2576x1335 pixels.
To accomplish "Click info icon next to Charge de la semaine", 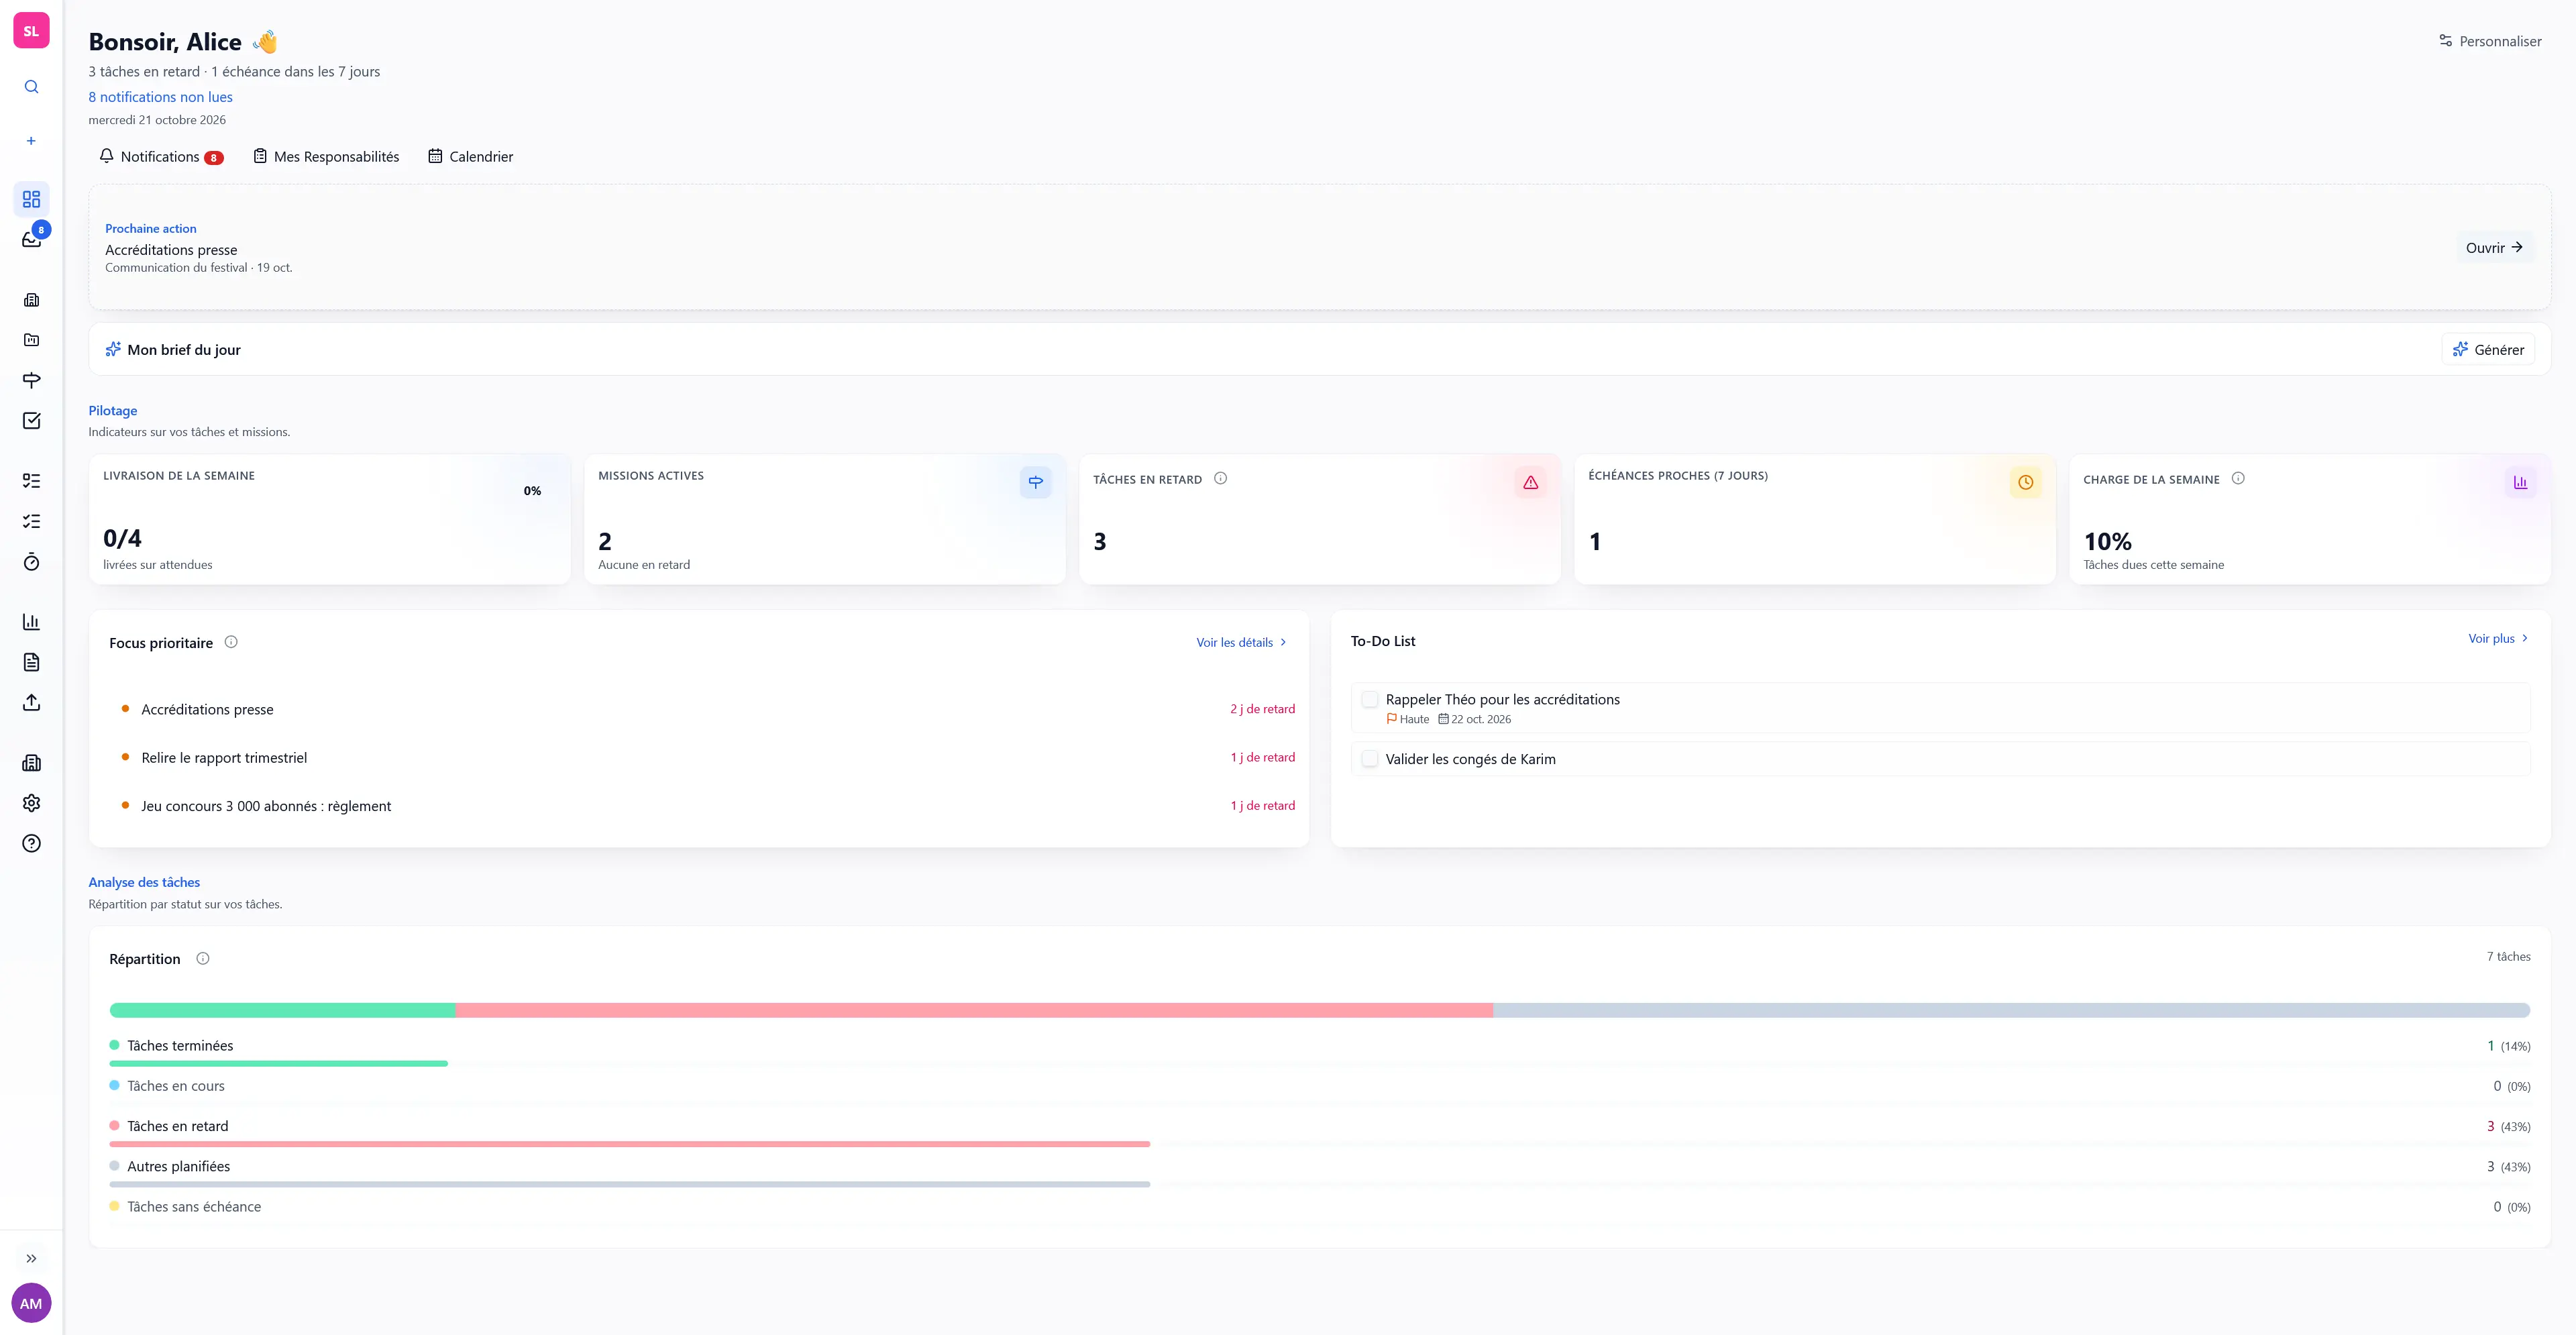I will [2238, 479].
